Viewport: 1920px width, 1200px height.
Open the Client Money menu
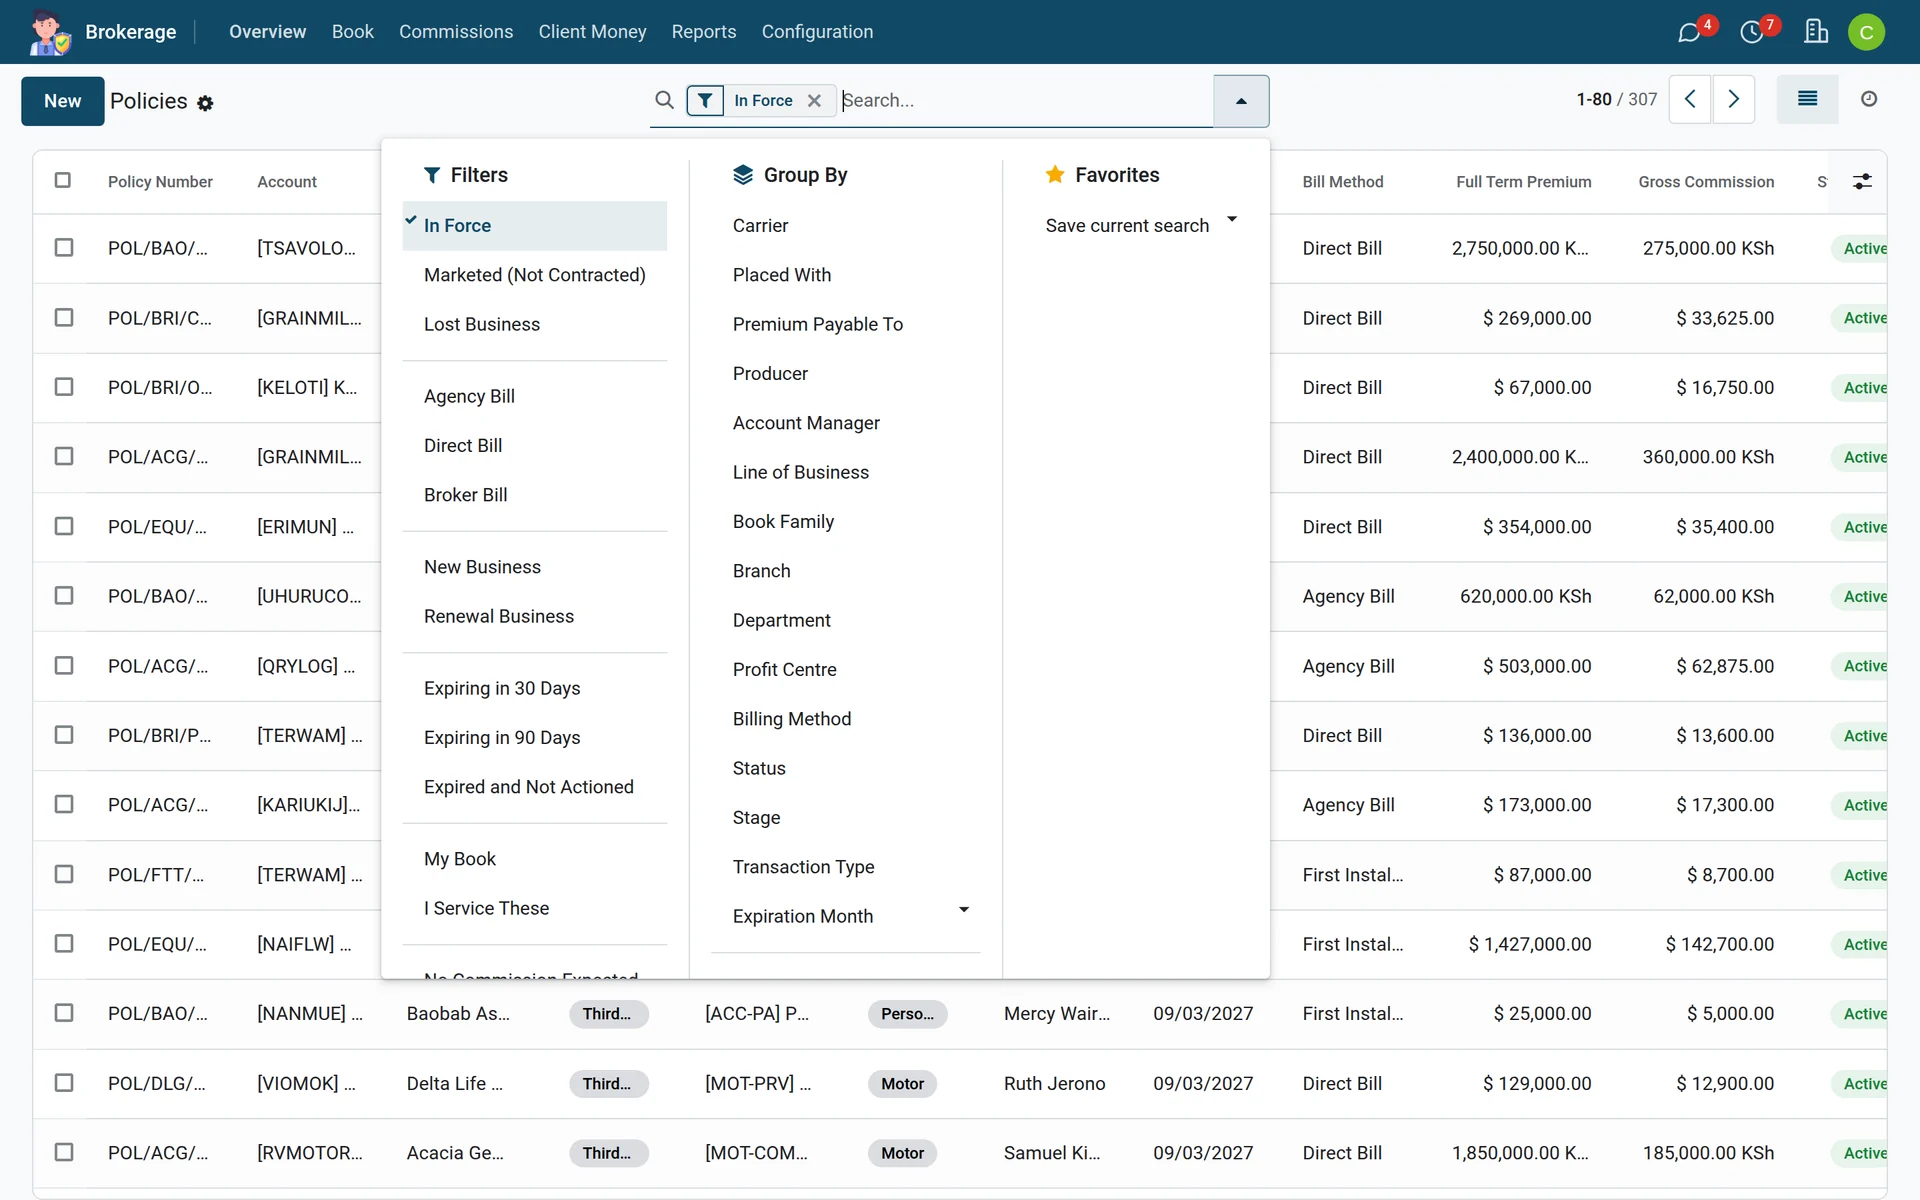(592, 32)
